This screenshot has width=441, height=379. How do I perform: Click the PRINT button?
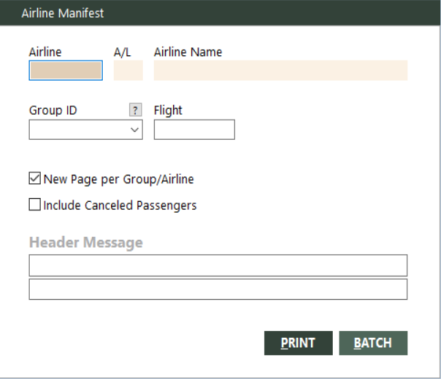point(298,343)
